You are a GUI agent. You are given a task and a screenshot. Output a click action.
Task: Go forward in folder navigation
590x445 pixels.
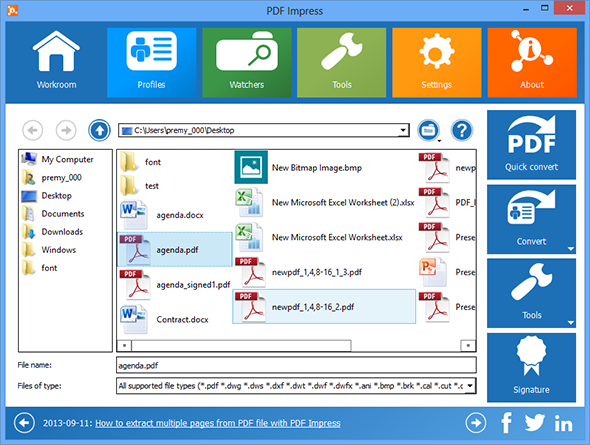pyautogui.click(x=66, y=130)
